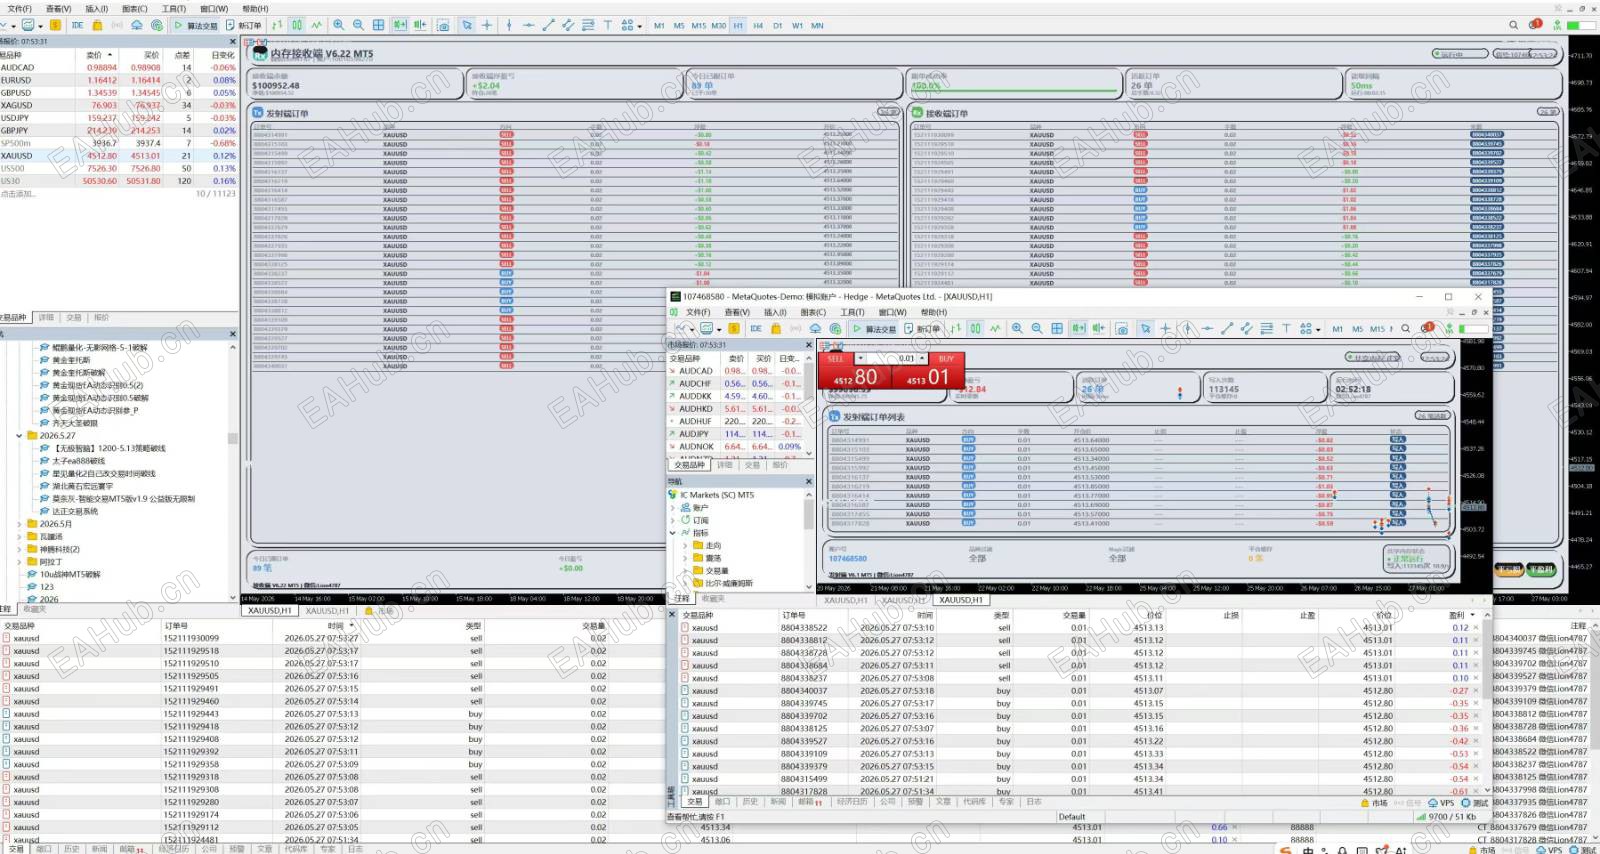This screenshot has width=1600, height=854.
Task: Expand the 2026.5月 folder in navigator
Action: pyautogui.click(x=19, y=524)
